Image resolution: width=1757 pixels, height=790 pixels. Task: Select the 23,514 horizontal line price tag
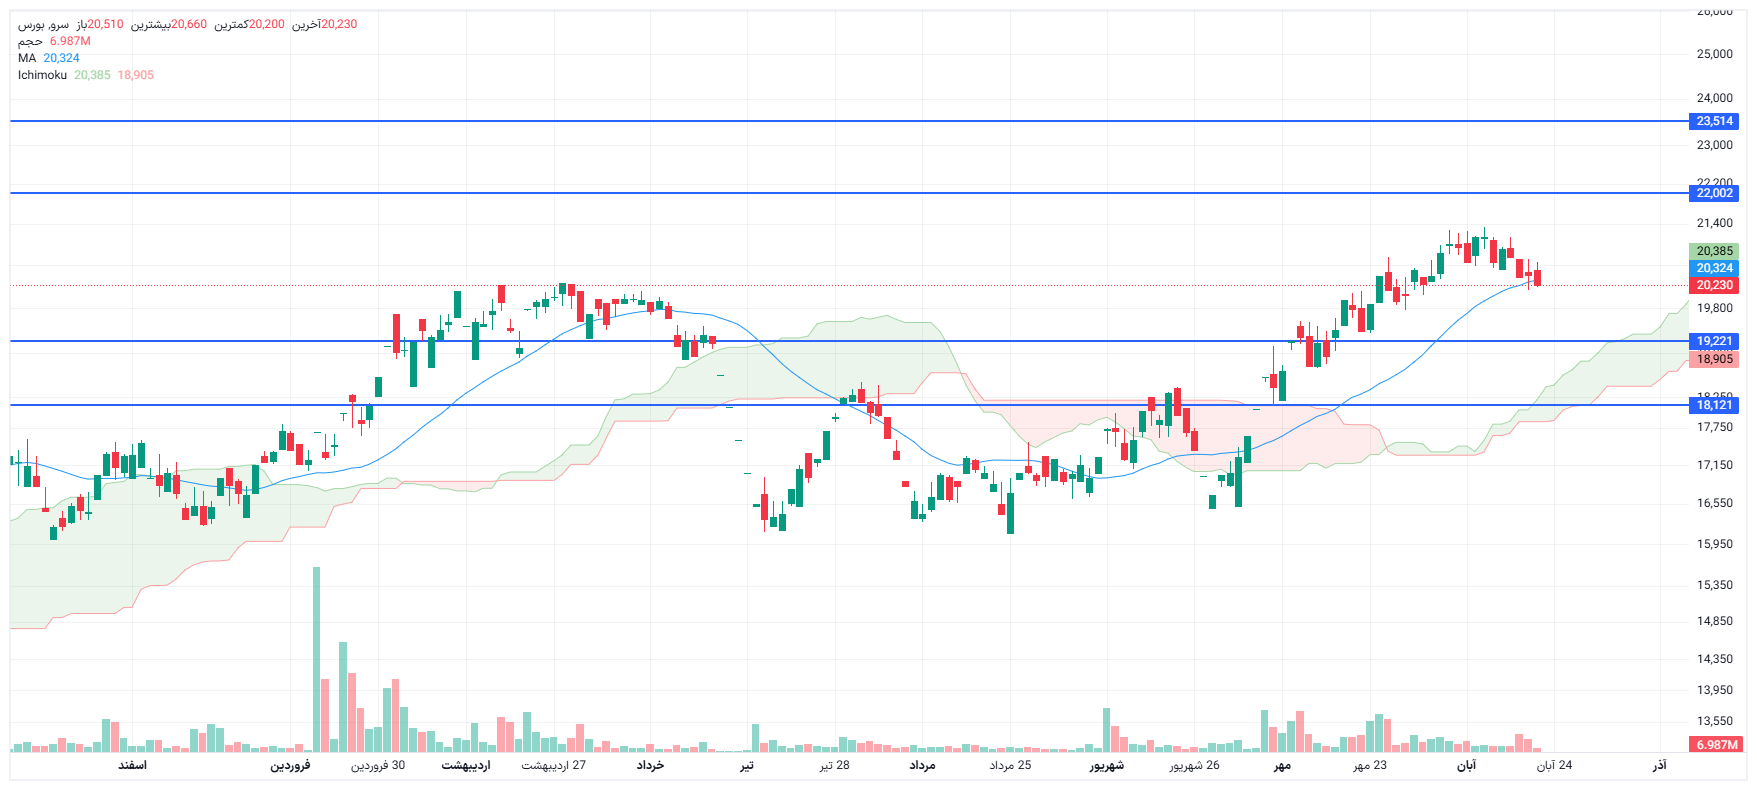pos(1714,121)
